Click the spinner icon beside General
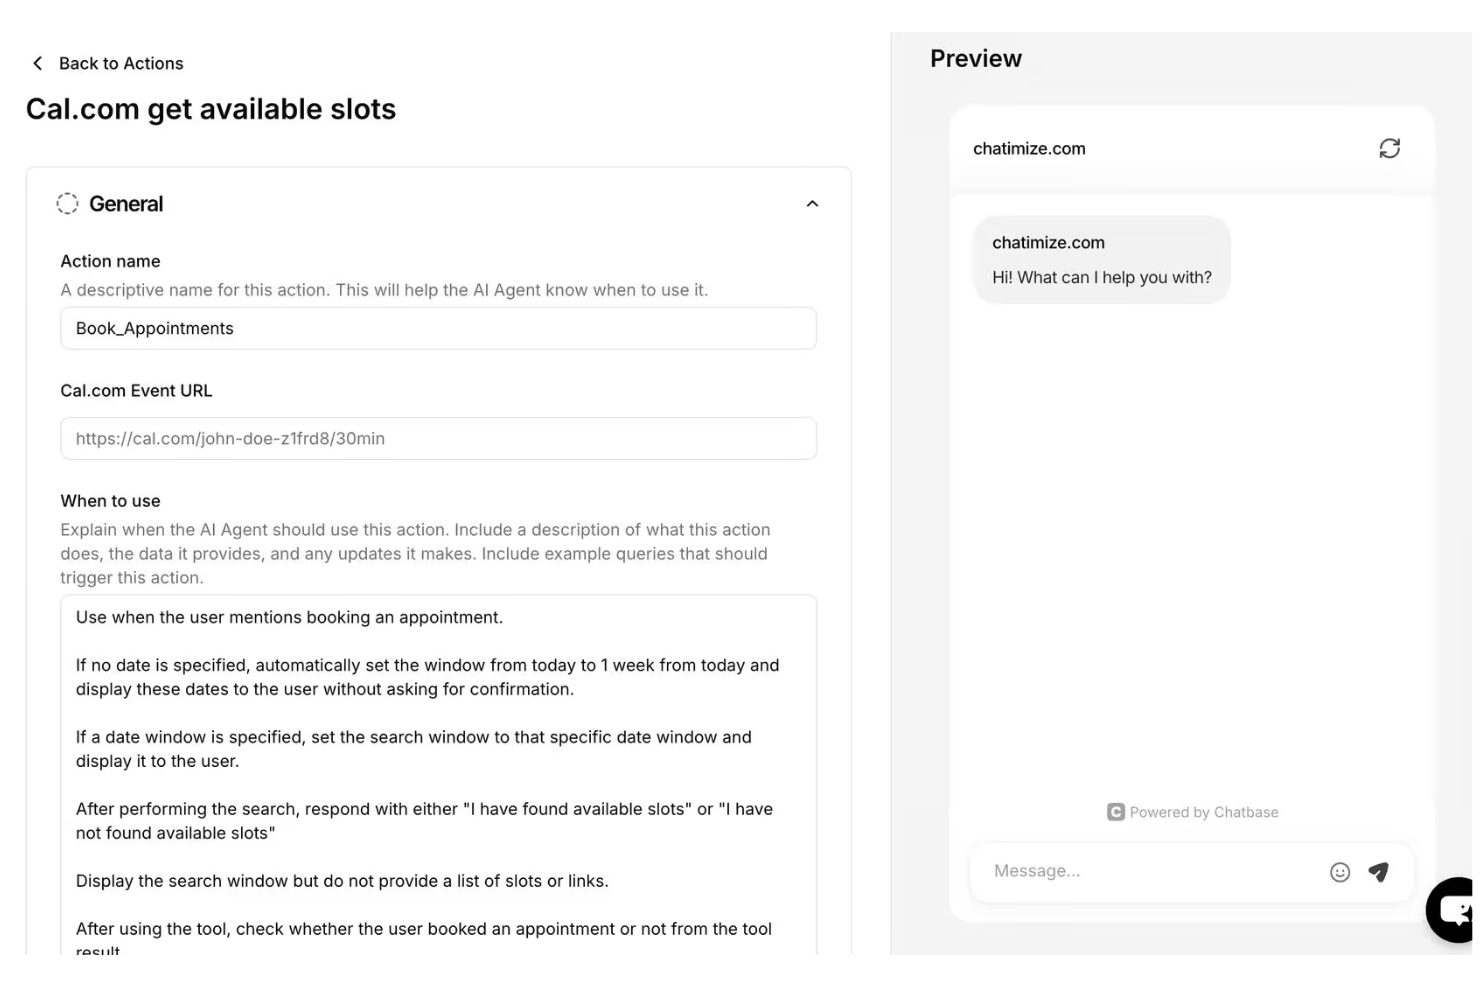Screen dimensions: 1480x987 click(x=67, y=203)
